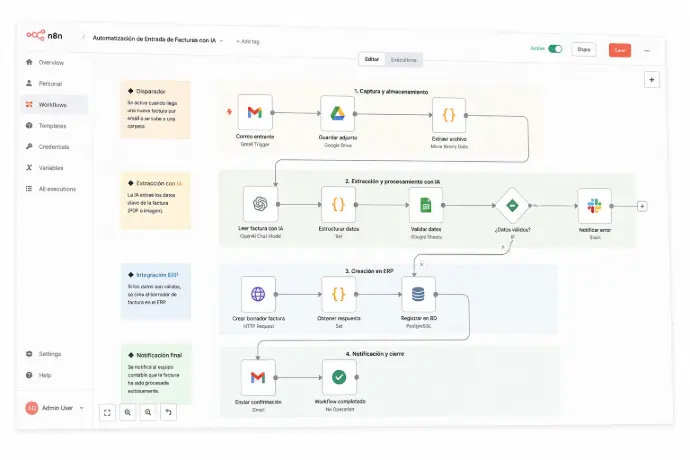Open the three-dot more options menu
The image size is (690, 460).
647,51
